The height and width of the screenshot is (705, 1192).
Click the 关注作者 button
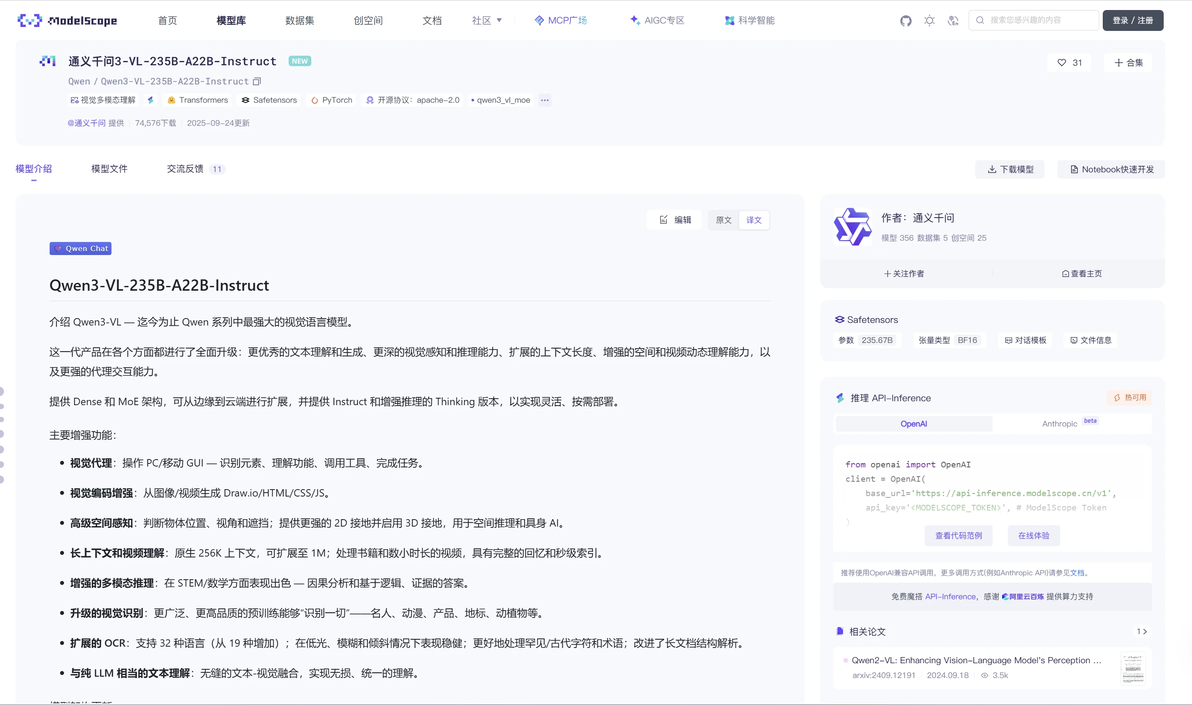905,274
